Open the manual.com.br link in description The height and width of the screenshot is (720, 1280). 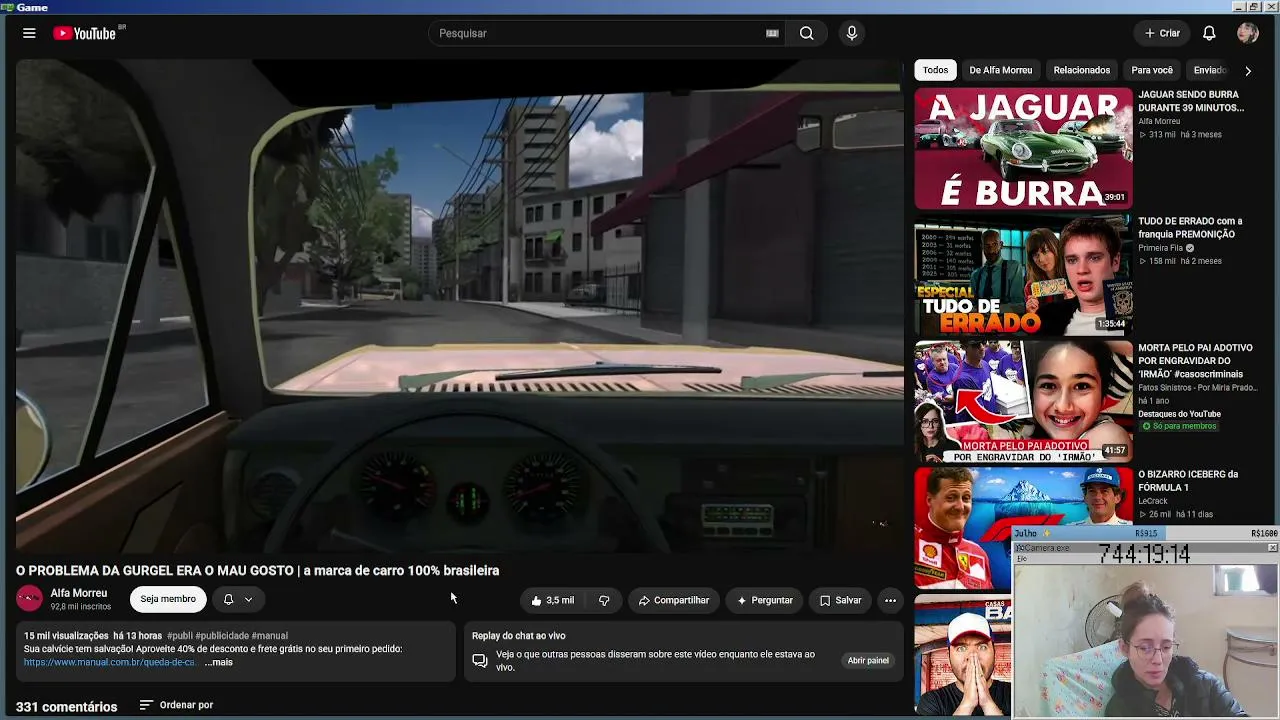110,662
